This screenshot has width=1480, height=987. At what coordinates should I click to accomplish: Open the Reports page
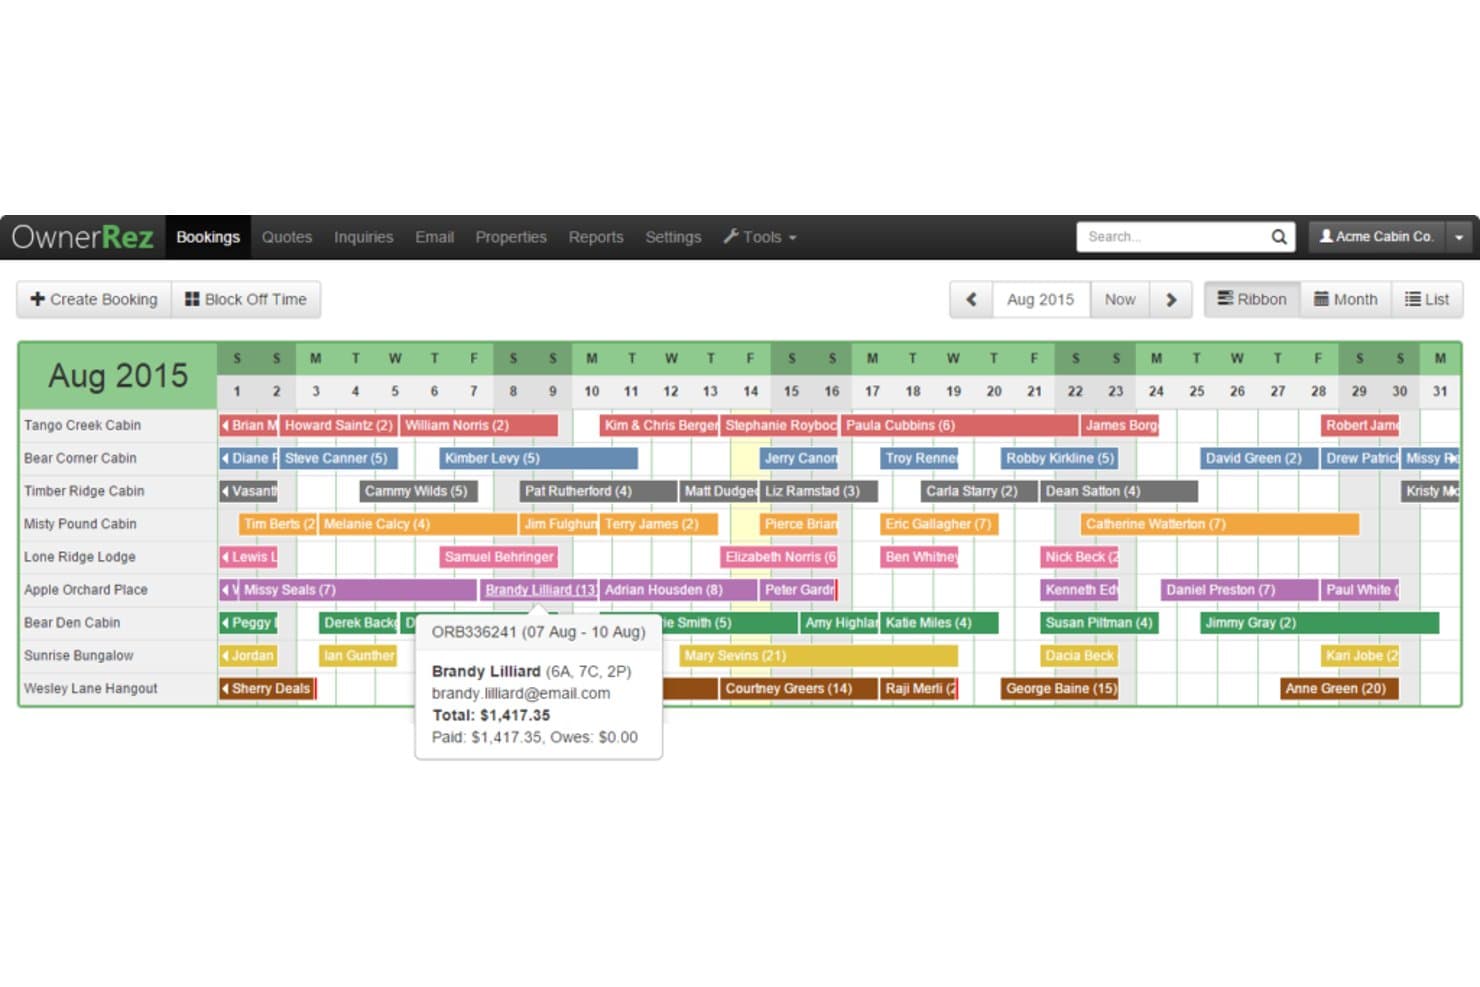pos(596,237)
